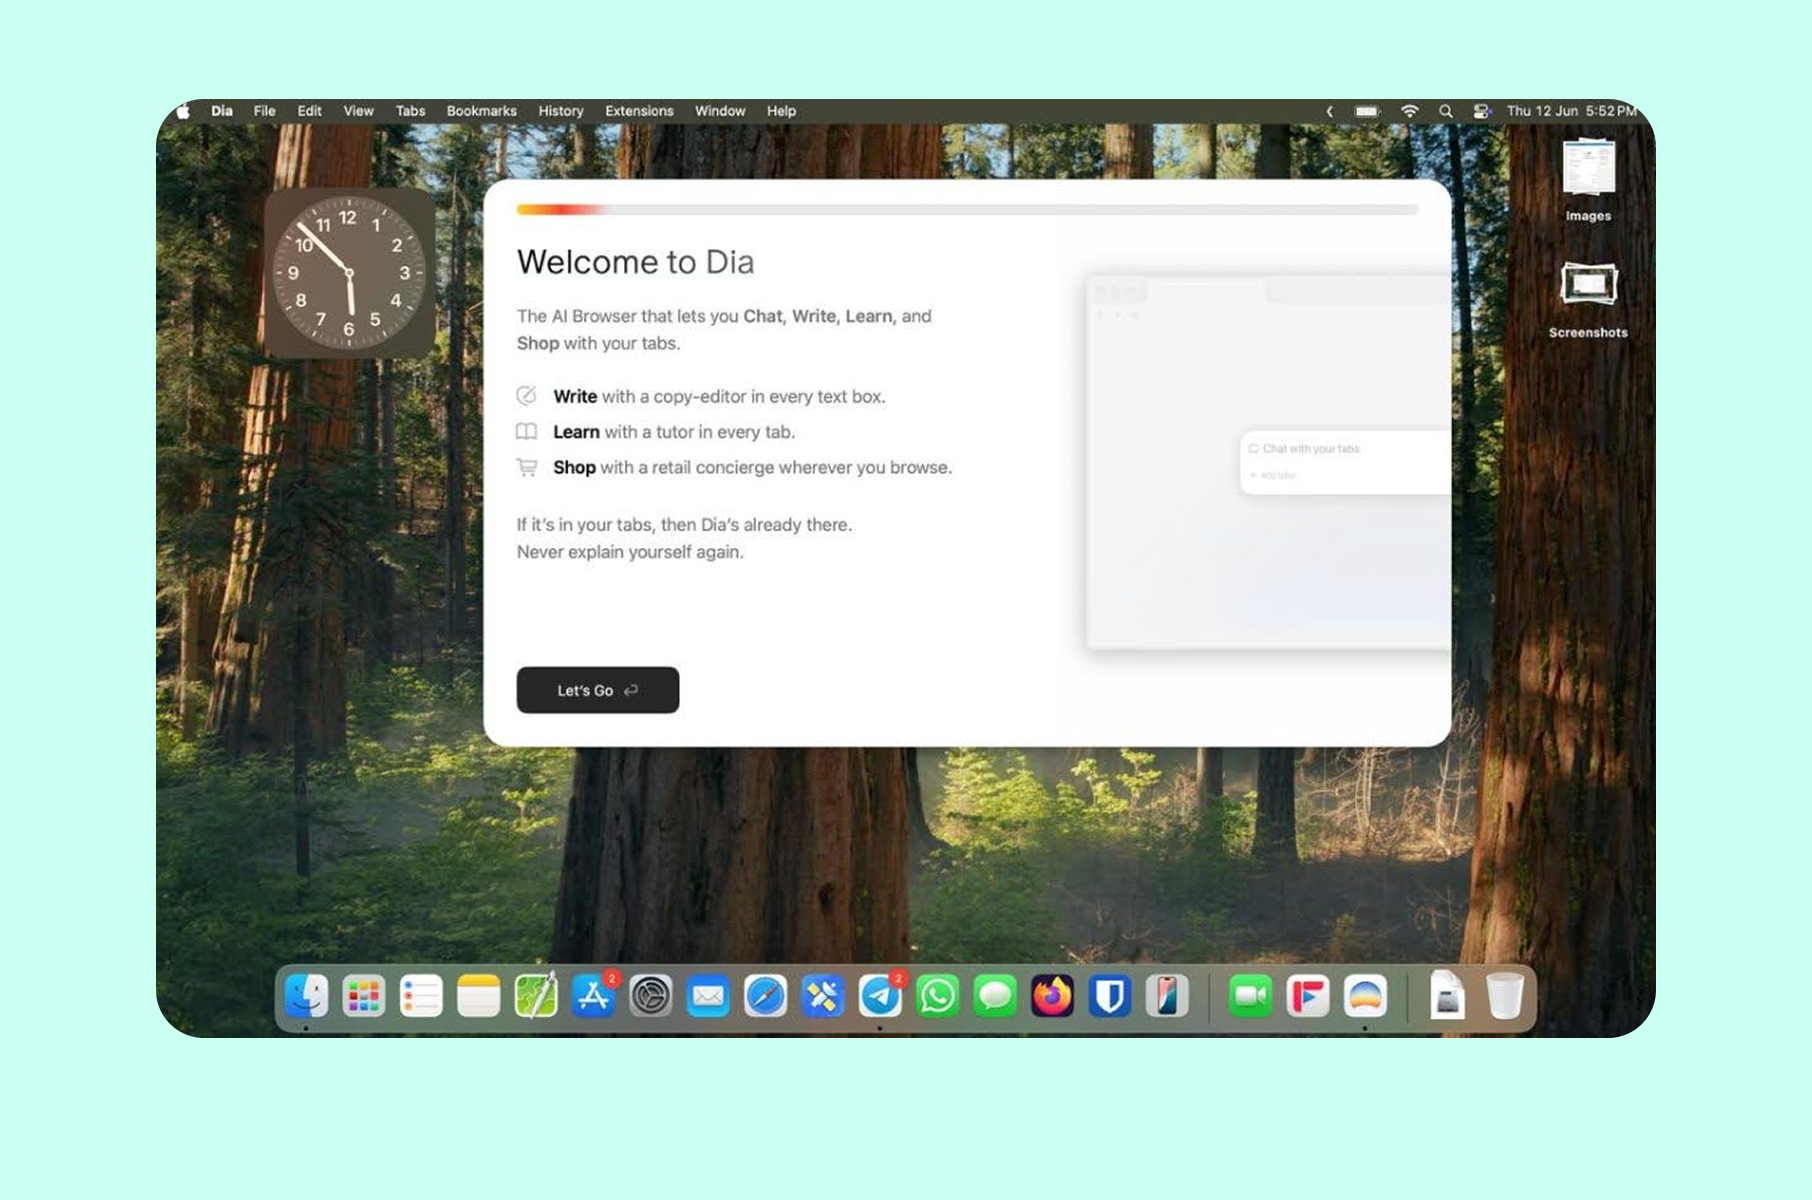Screen dimensions: 1812x1200
Task: Open Safari from the Dock
Action: 766,995
